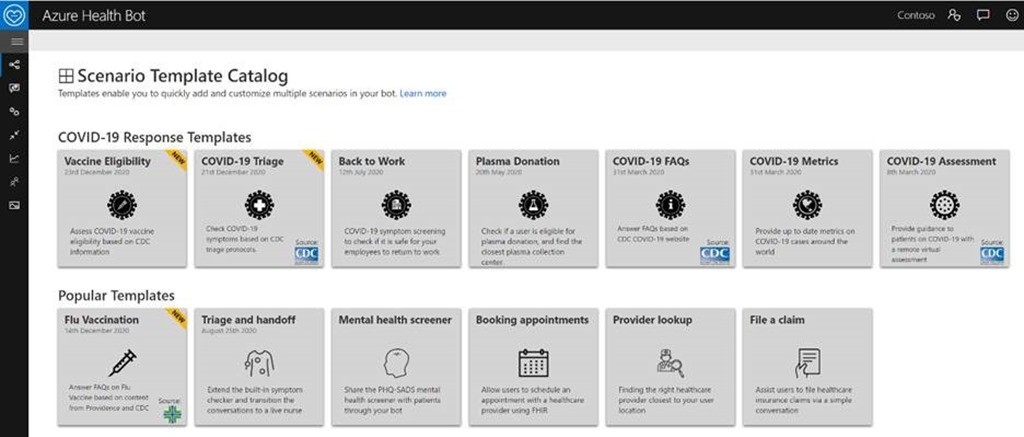Select the File a claim template

807,366
